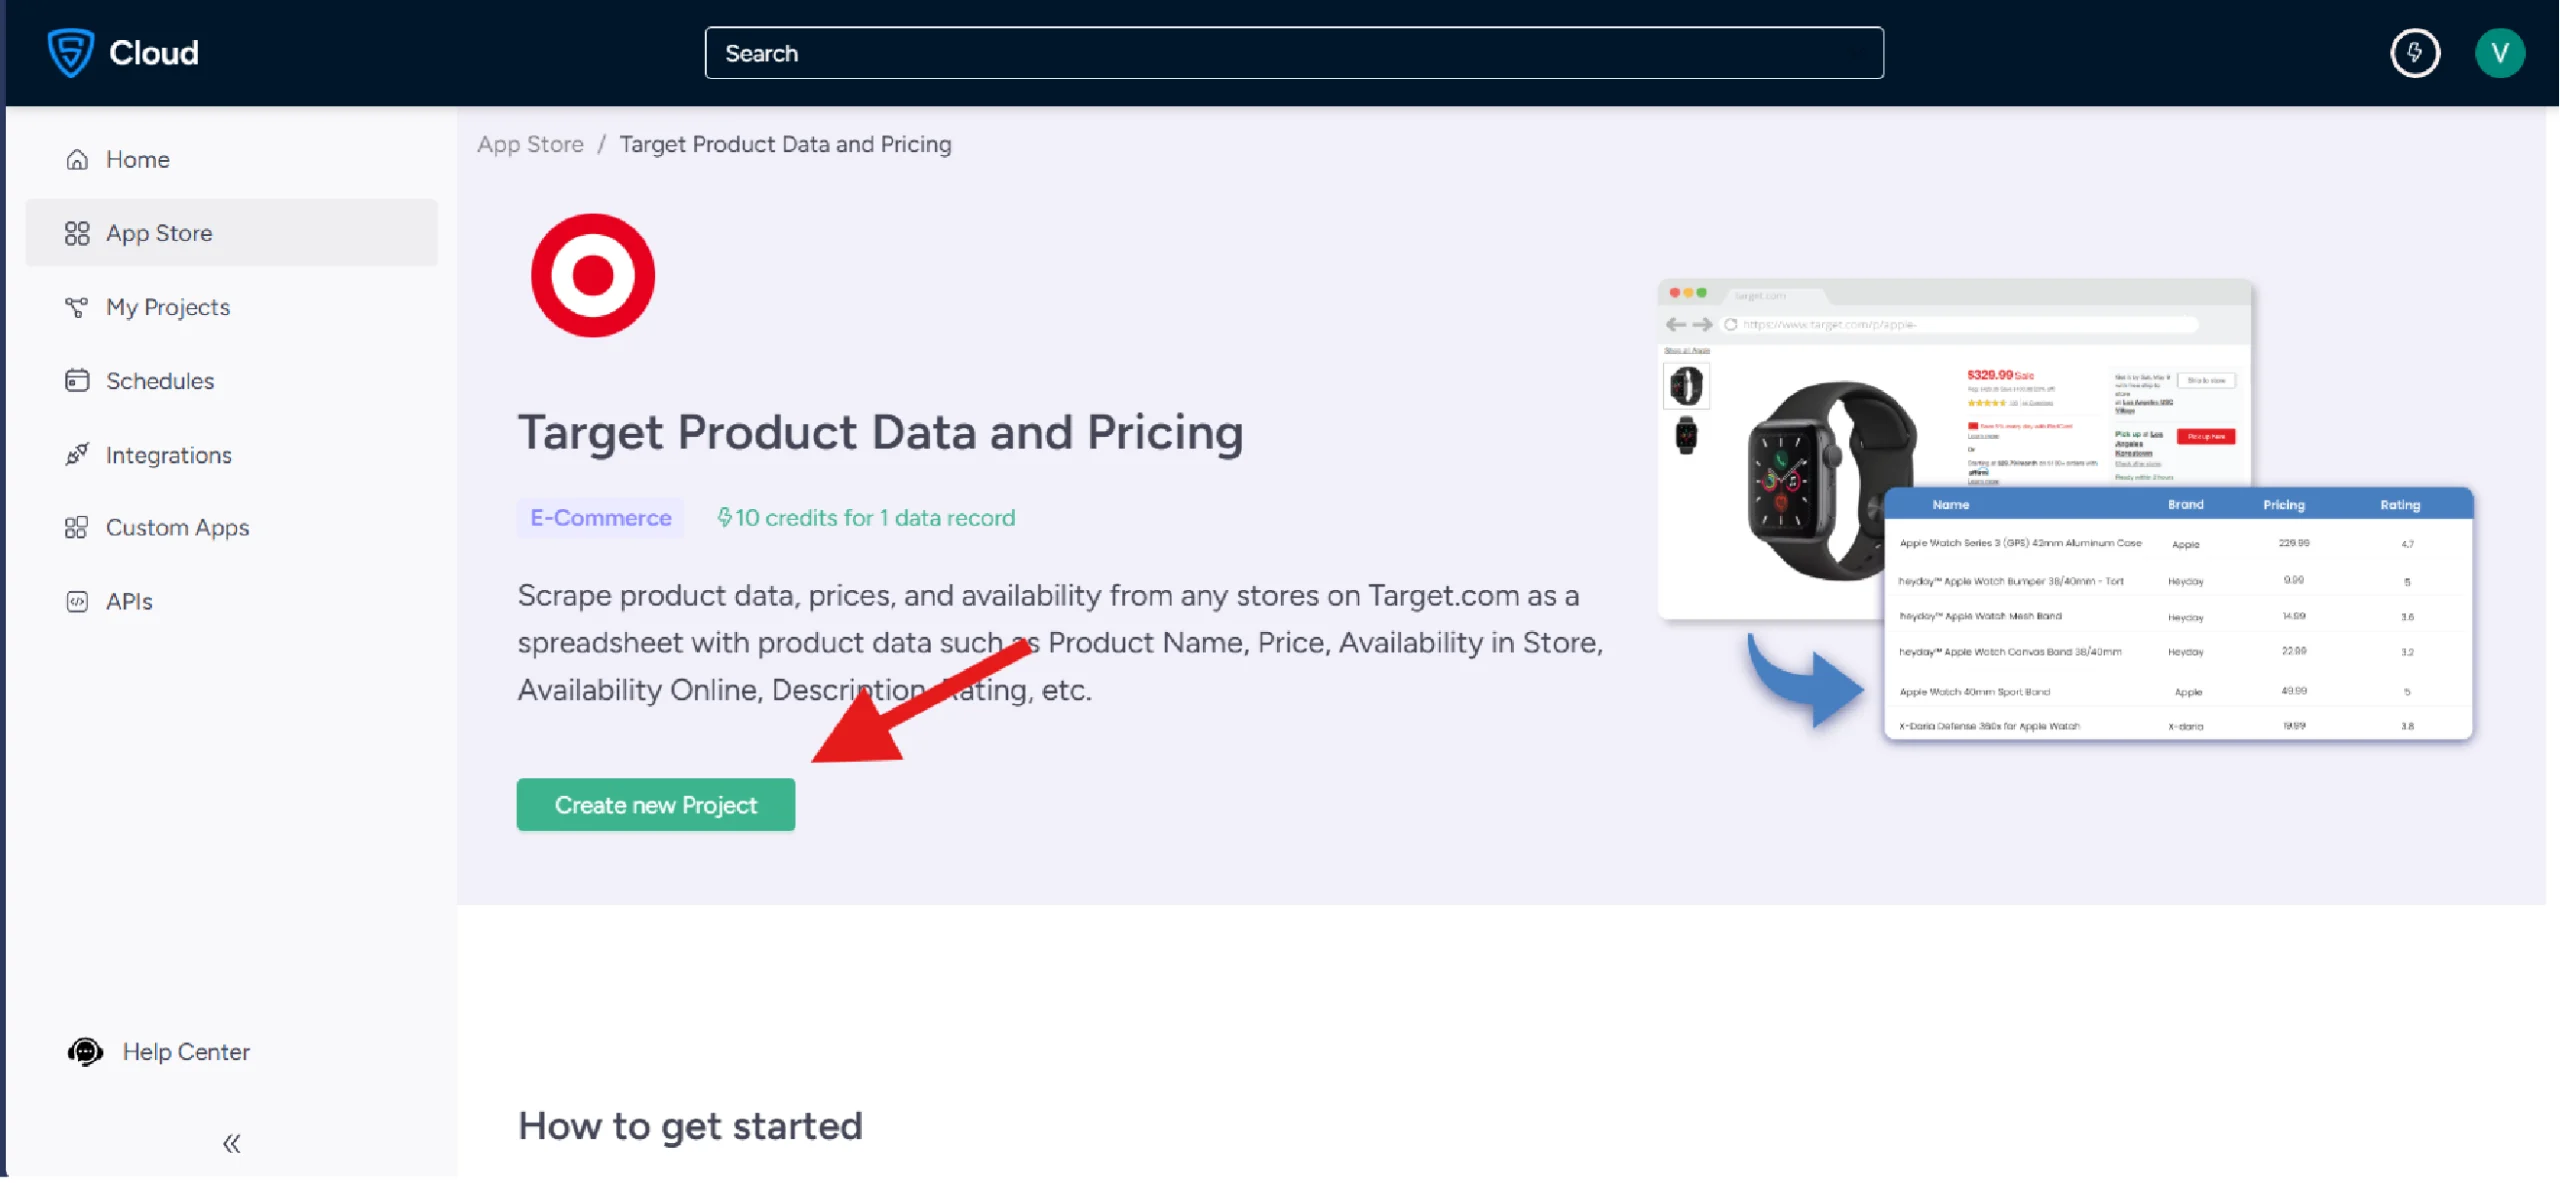Select the My Projects icon
The width and height of the screenshot is (2560, 1183).
click(77, 307)
